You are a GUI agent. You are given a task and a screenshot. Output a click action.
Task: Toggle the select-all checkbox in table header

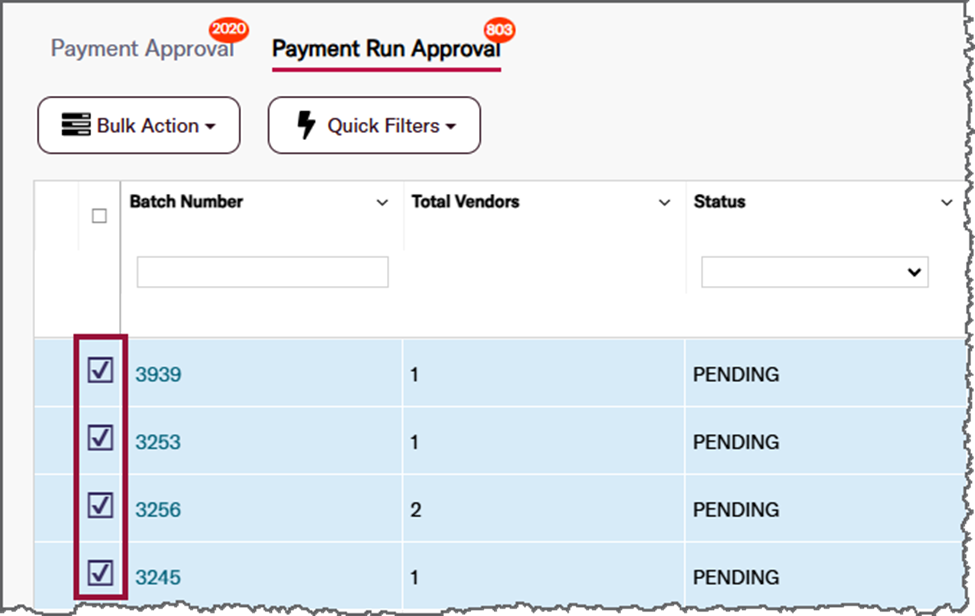click(x=99, y=216)
